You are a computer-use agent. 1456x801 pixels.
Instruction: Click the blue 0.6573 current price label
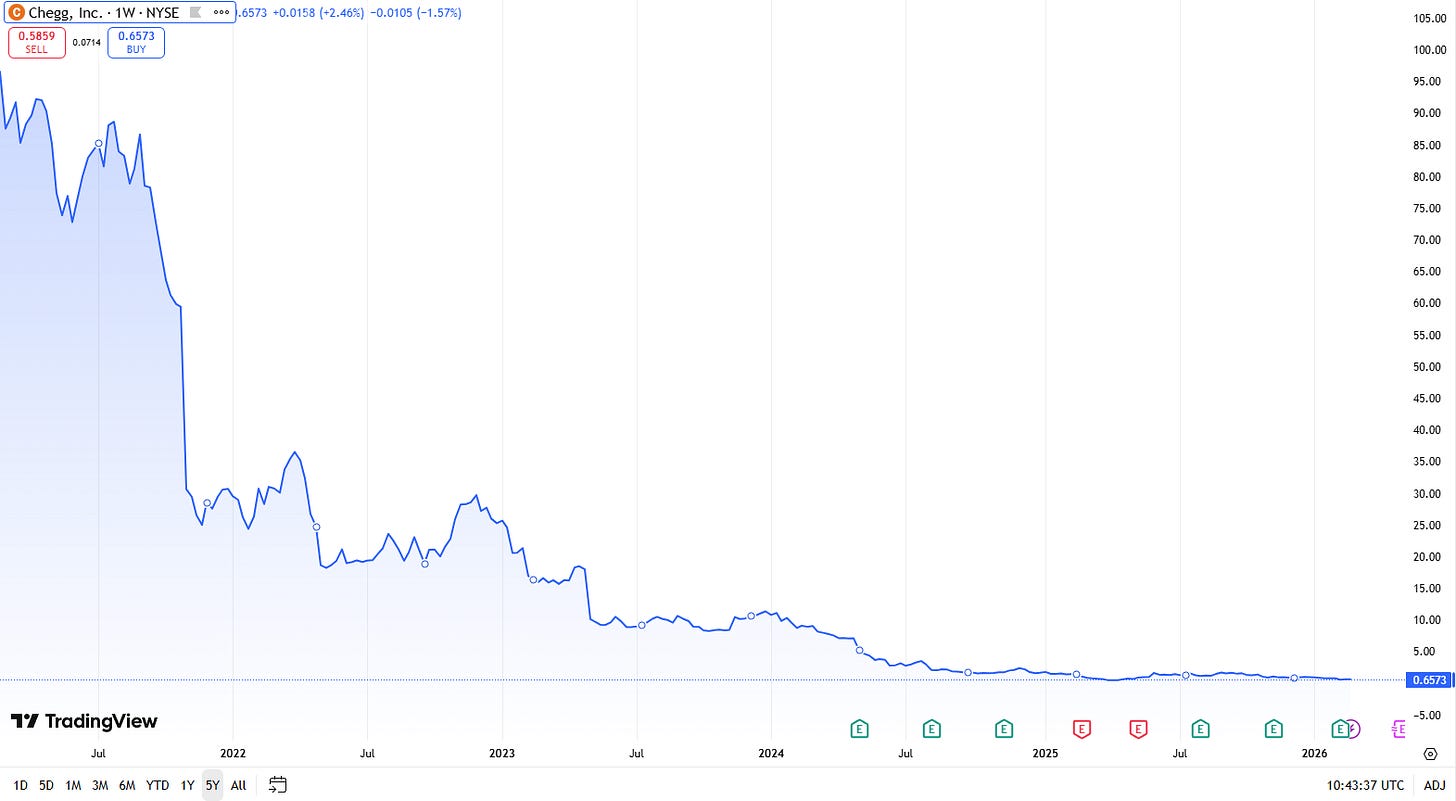(x=1427, y=680)
